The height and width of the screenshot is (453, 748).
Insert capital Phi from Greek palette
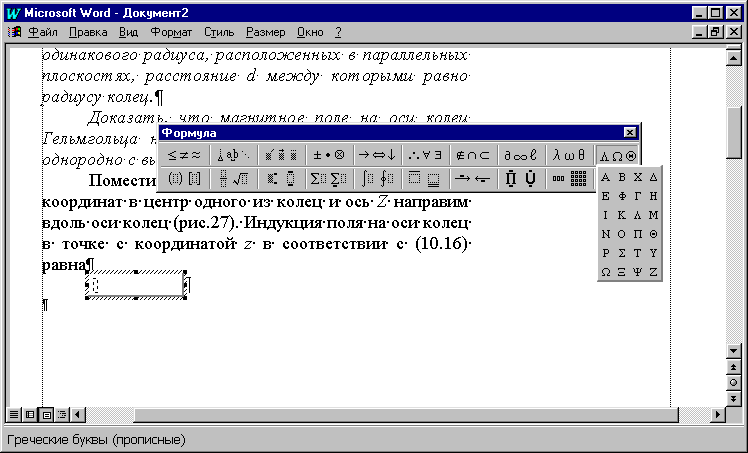(x=622, y=196)
